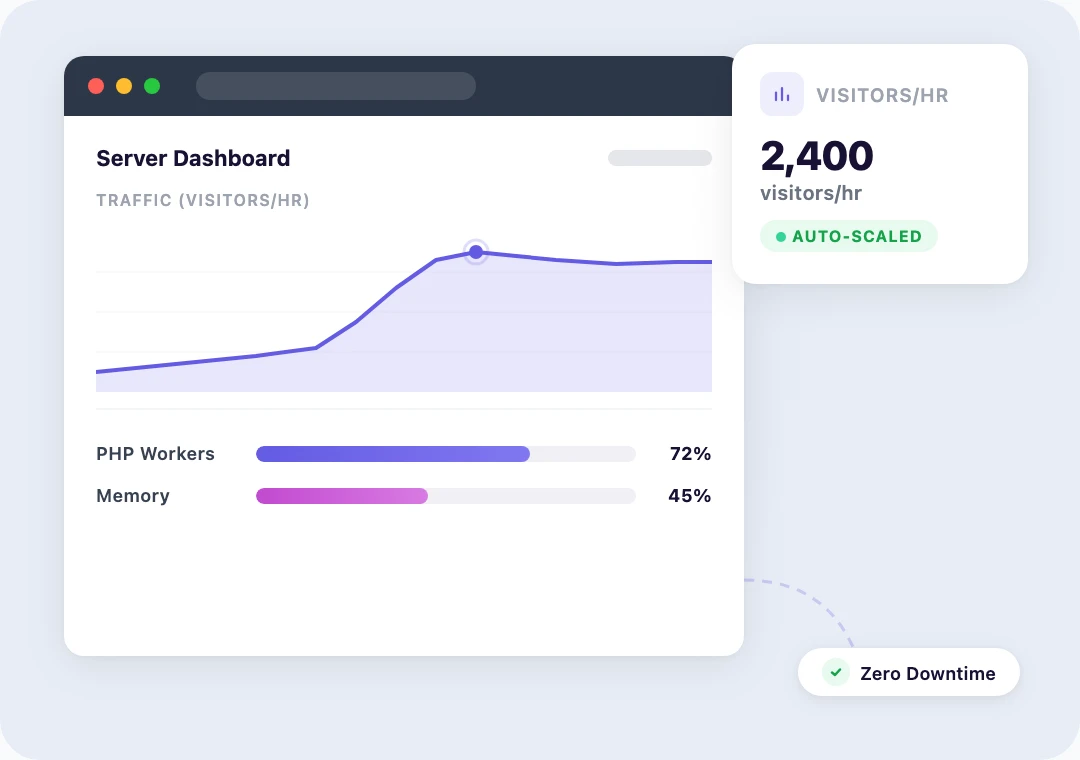
Task: Click the yellow traffic-light dot in the browser bar
Action: pyautogui.click(x=124, y=86)
